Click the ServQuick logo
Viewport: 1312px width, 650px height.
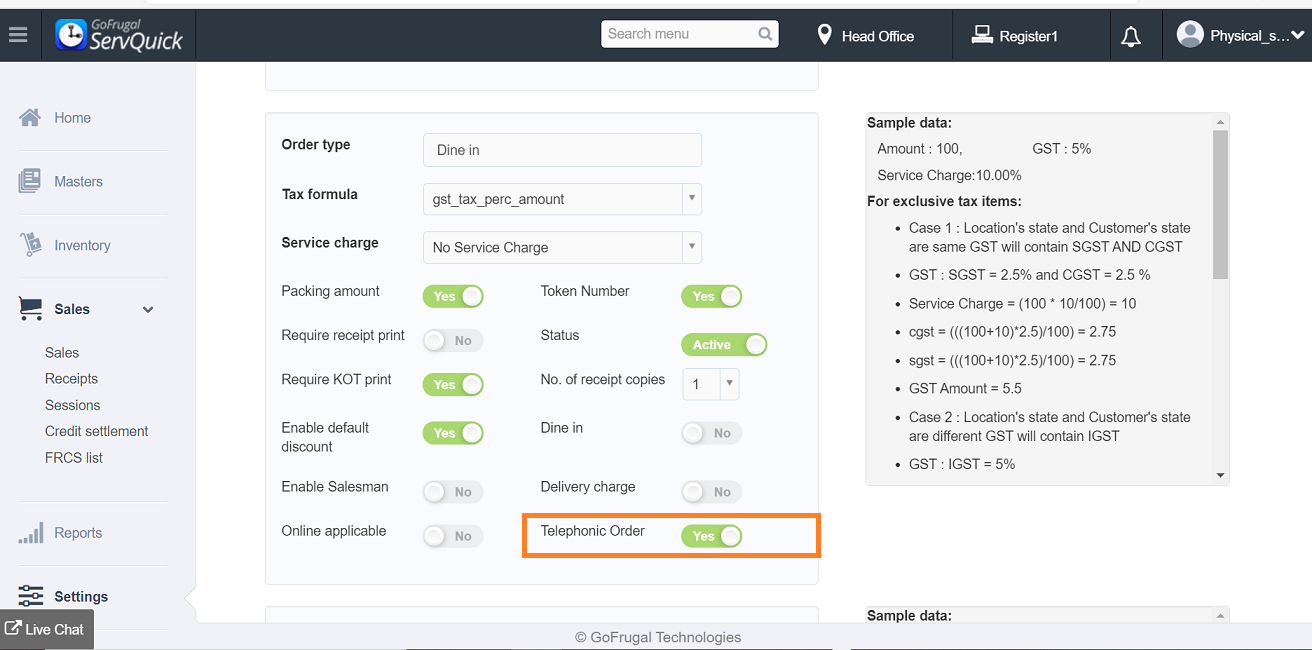coord(120,35)
